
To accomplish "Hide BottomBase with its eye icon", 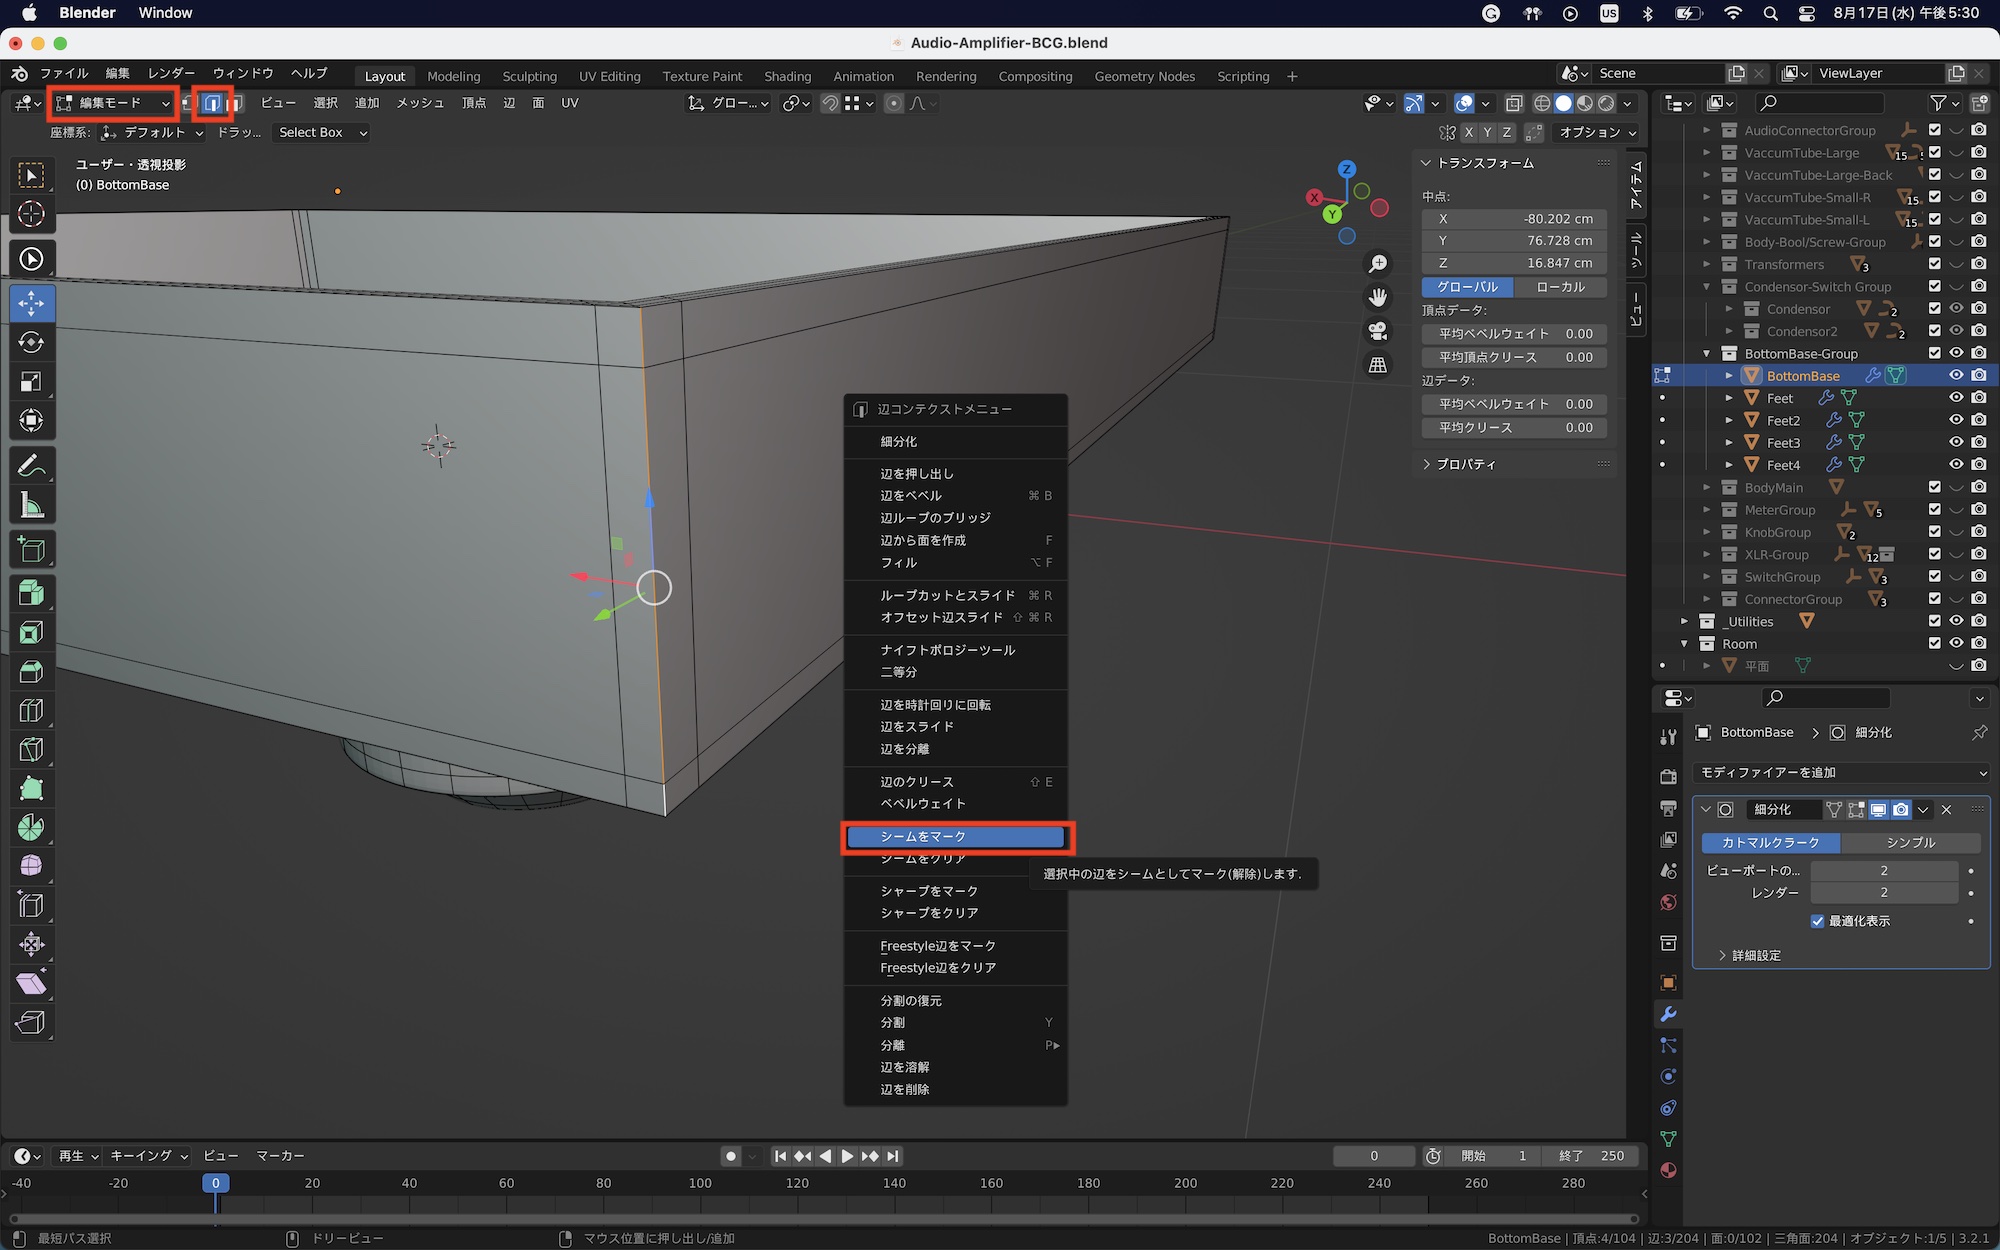I will click(x=1956, y=375).
